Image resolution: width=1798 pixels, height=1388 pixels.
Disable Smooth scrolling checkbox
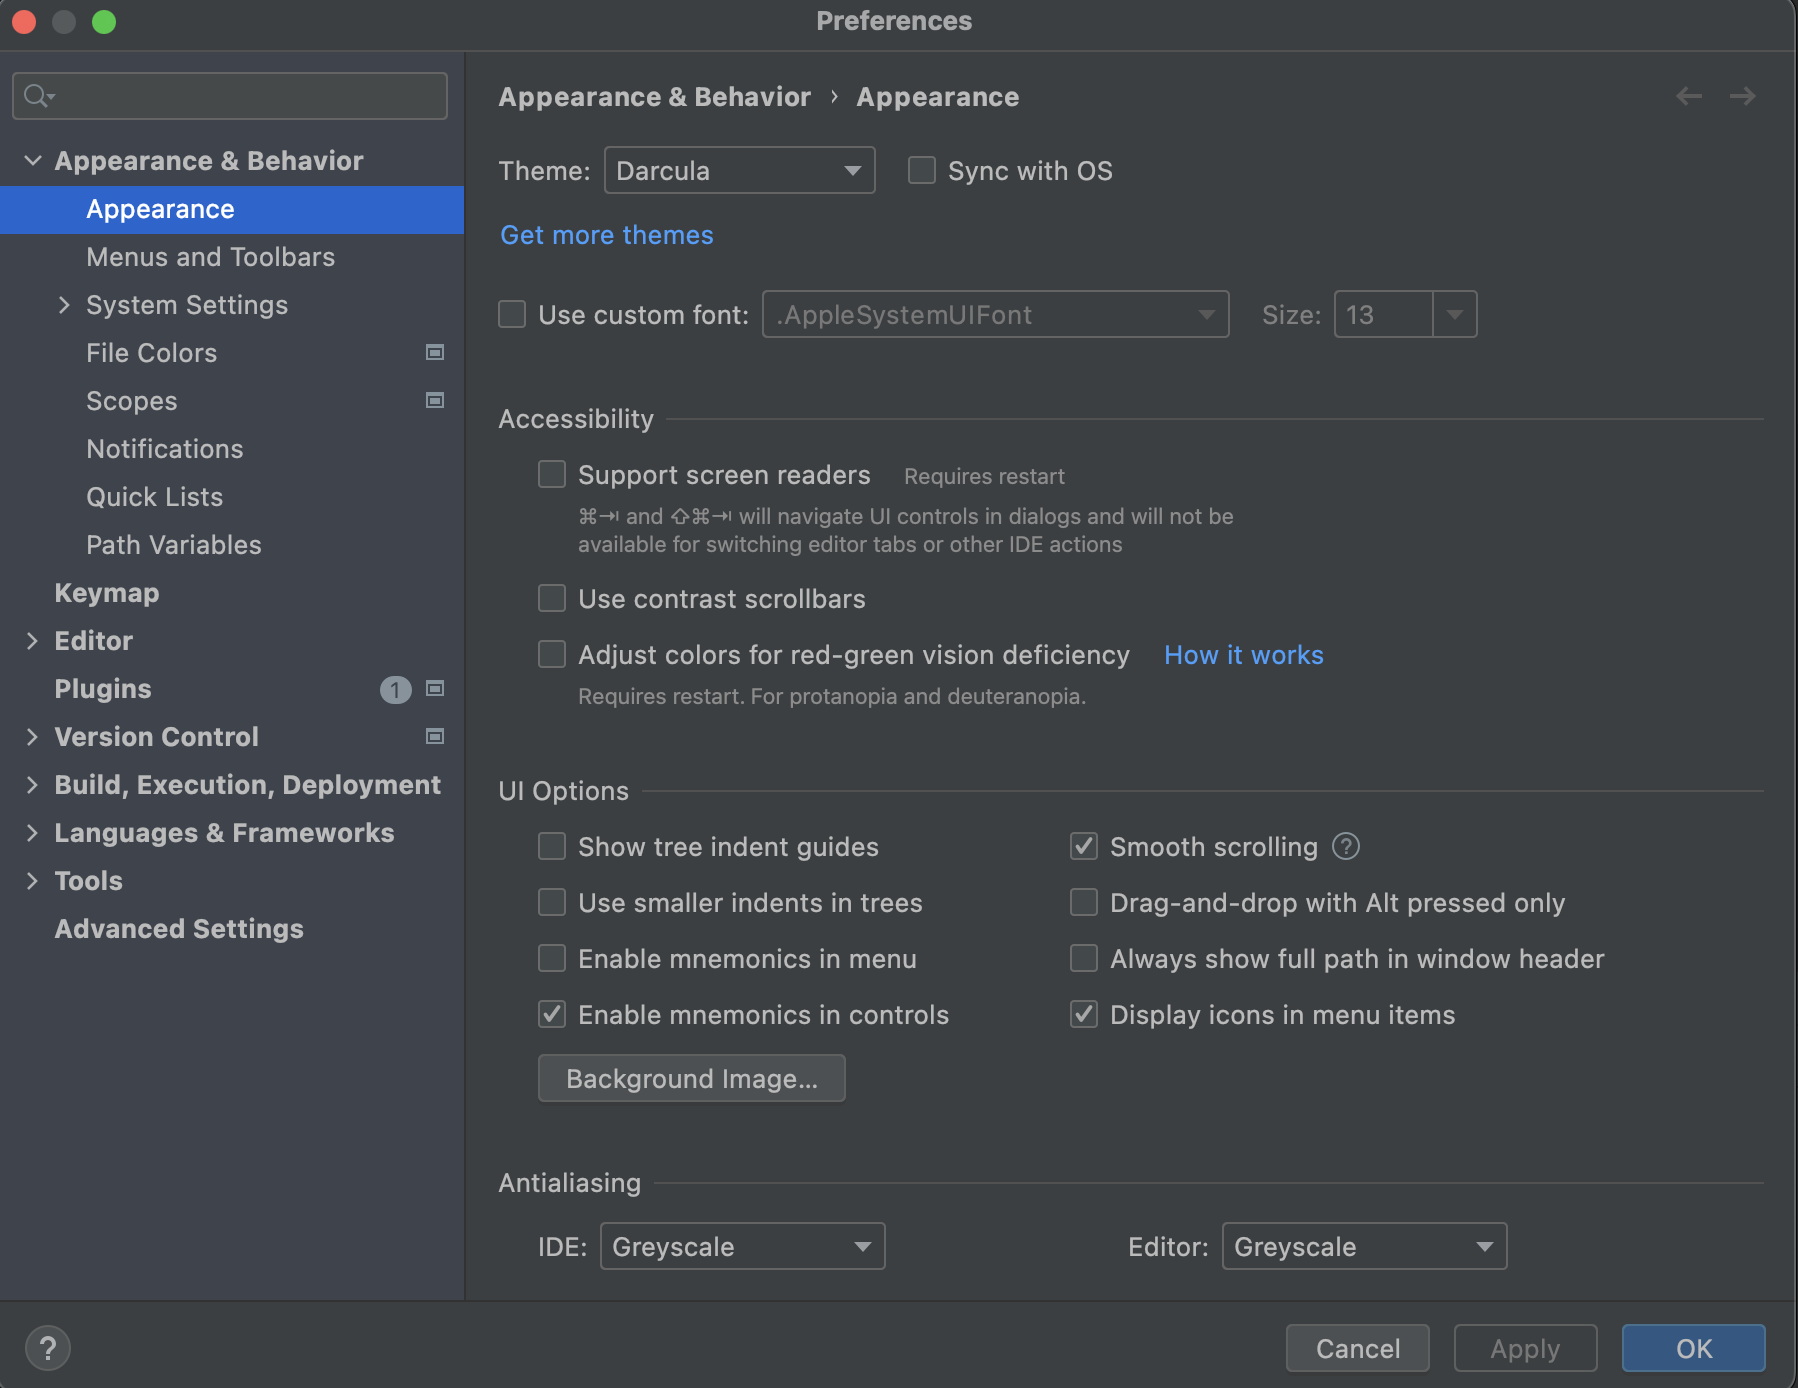[1084, 846]
